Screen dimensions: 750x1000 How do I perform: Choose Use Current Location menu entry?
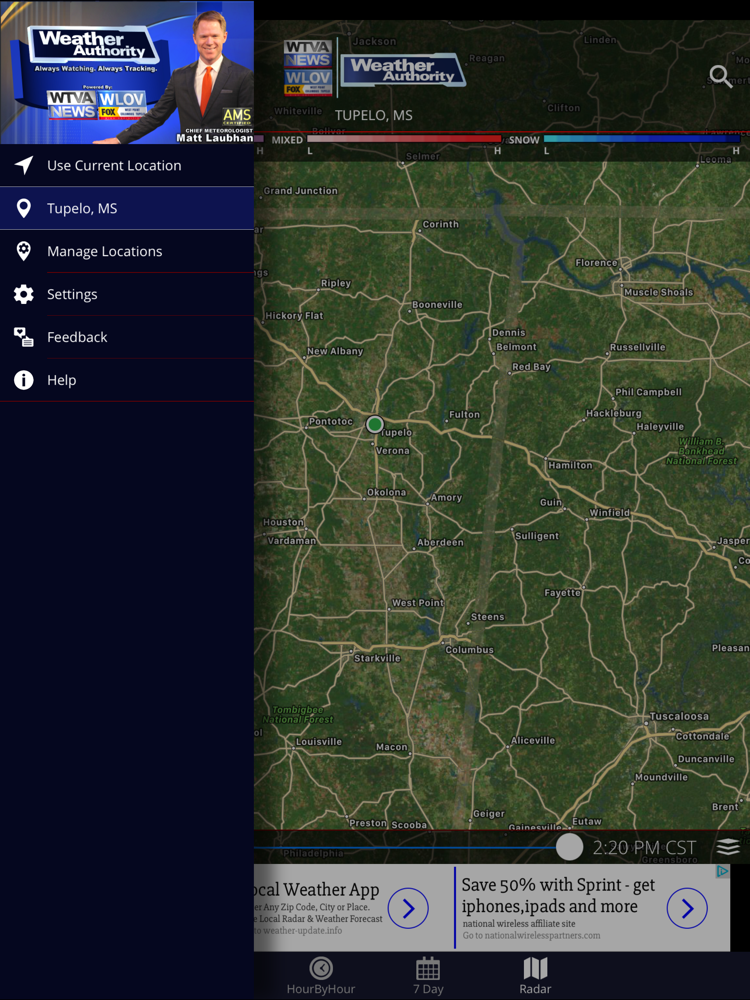coord(127,165)
